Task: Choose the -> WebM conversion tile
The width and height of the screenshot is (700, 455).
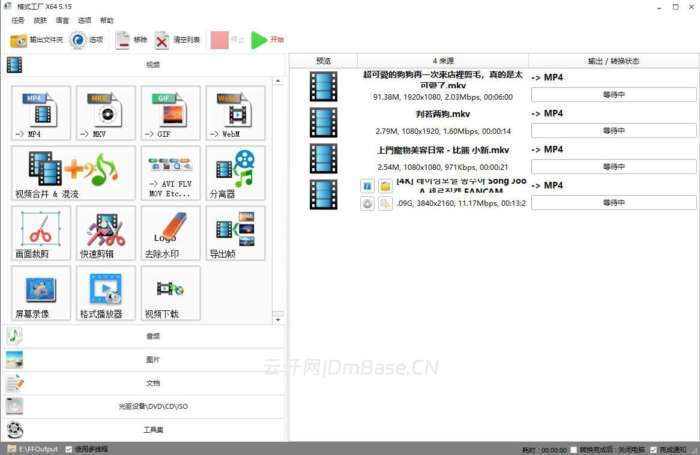Action: tap(235, 113)
